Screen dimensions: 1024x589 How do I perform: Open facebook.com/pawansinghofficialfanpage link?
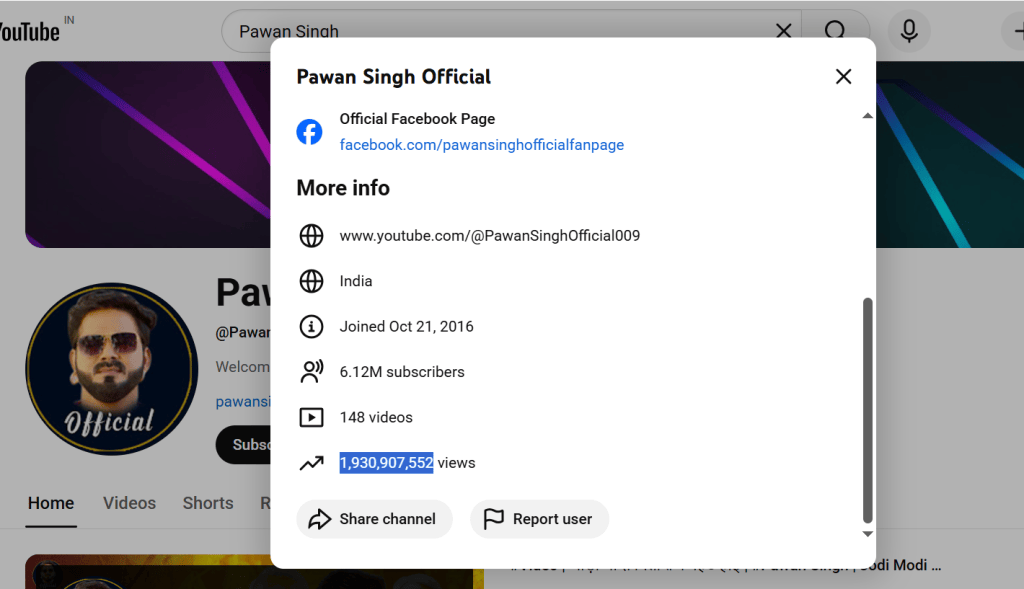481,145
